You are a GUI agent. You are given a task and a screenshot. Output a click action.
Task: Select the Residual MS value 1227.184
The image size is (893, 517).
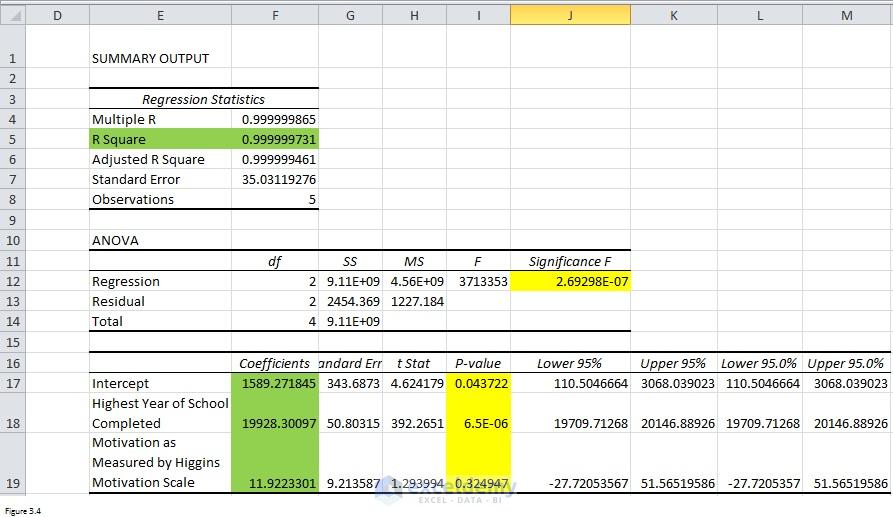415,301
